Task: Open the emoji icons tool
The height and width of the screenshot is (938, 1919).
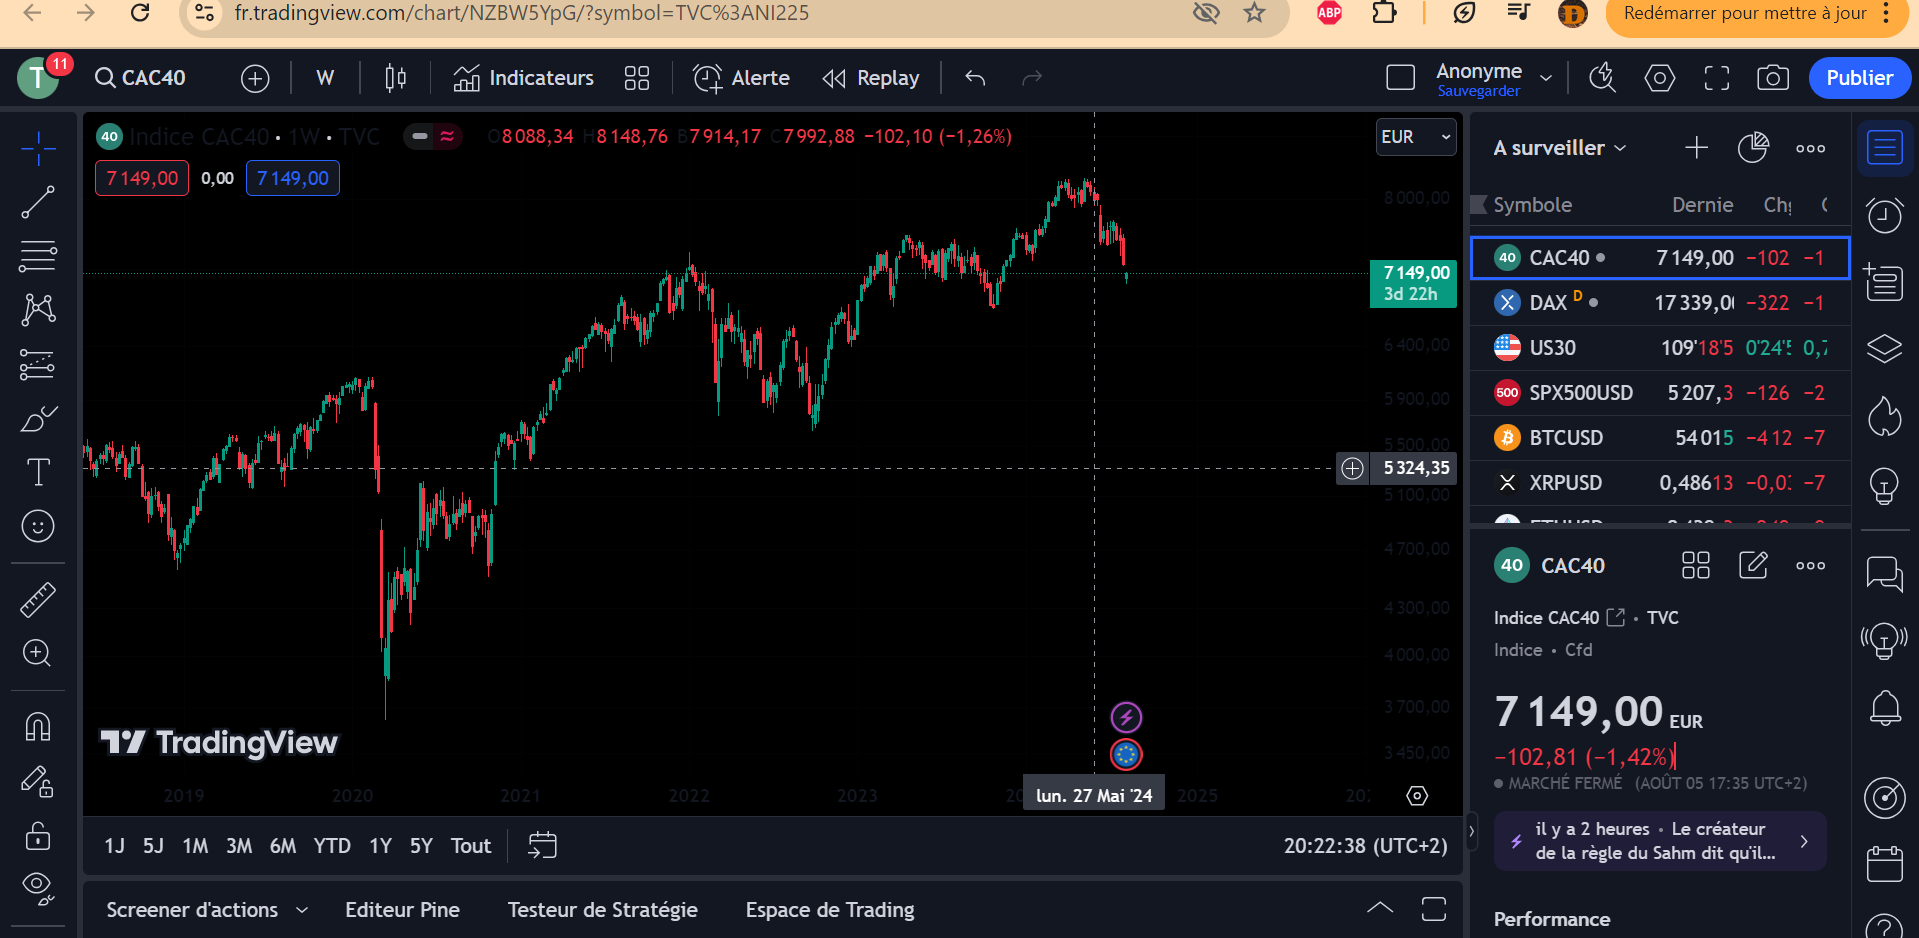Action: (x=38, y=526)
